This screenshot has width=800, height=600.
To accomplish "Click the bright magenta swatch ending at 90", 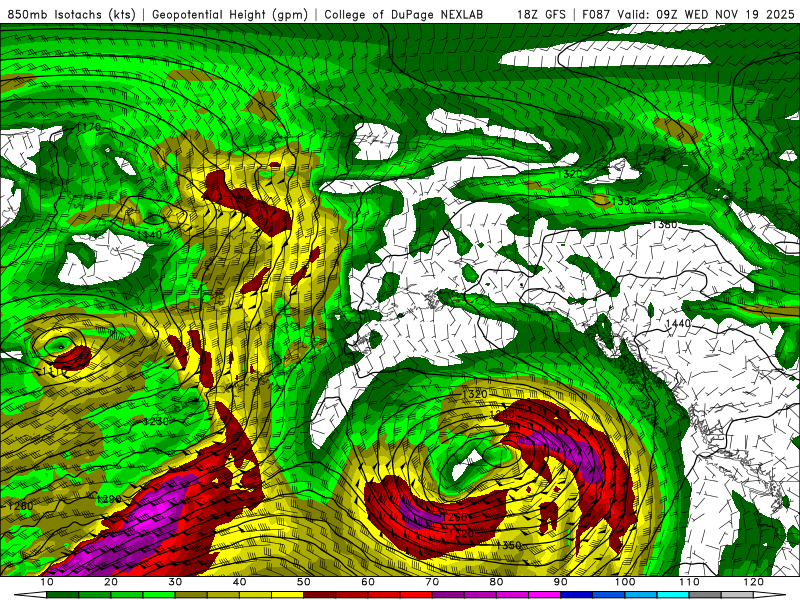I will point(544,595).
